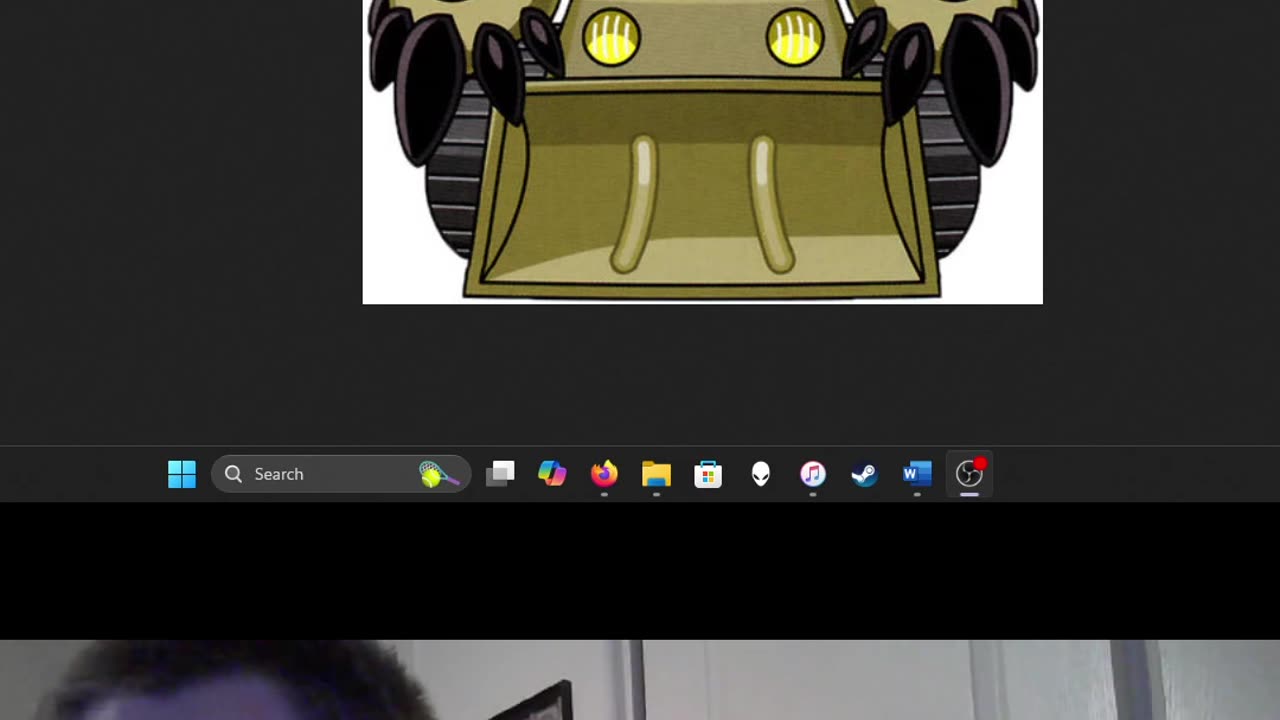This screenshot has height=720, width=1280.
Task: Open the tennis racket search highlight icon
Action: coord(439,474)
